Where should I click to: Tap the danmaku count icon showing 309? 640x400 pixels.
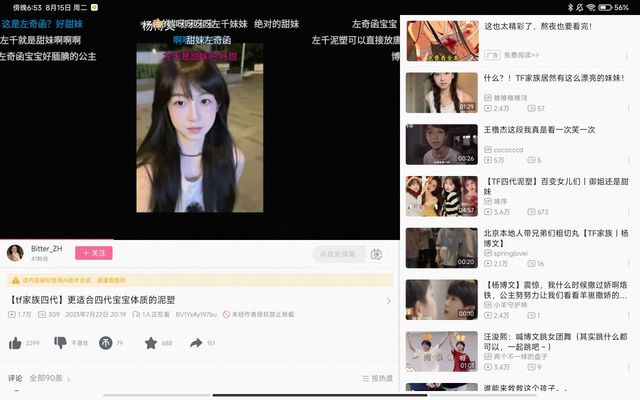(x=42, y=314)
